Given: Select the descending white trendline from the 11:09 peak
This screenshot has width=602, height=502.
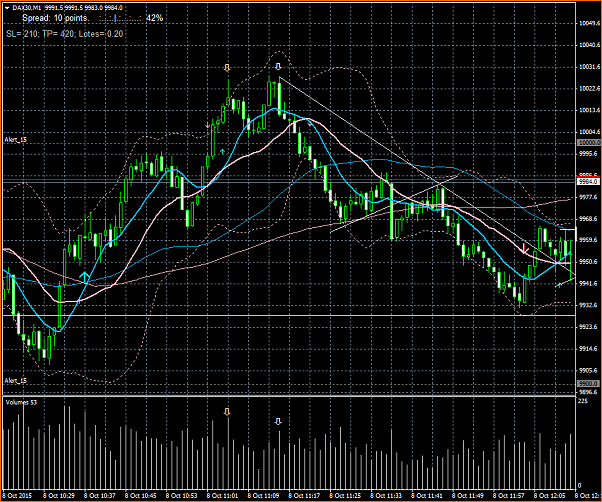Looking at the screenshot, I should click(x=427, y=178).
